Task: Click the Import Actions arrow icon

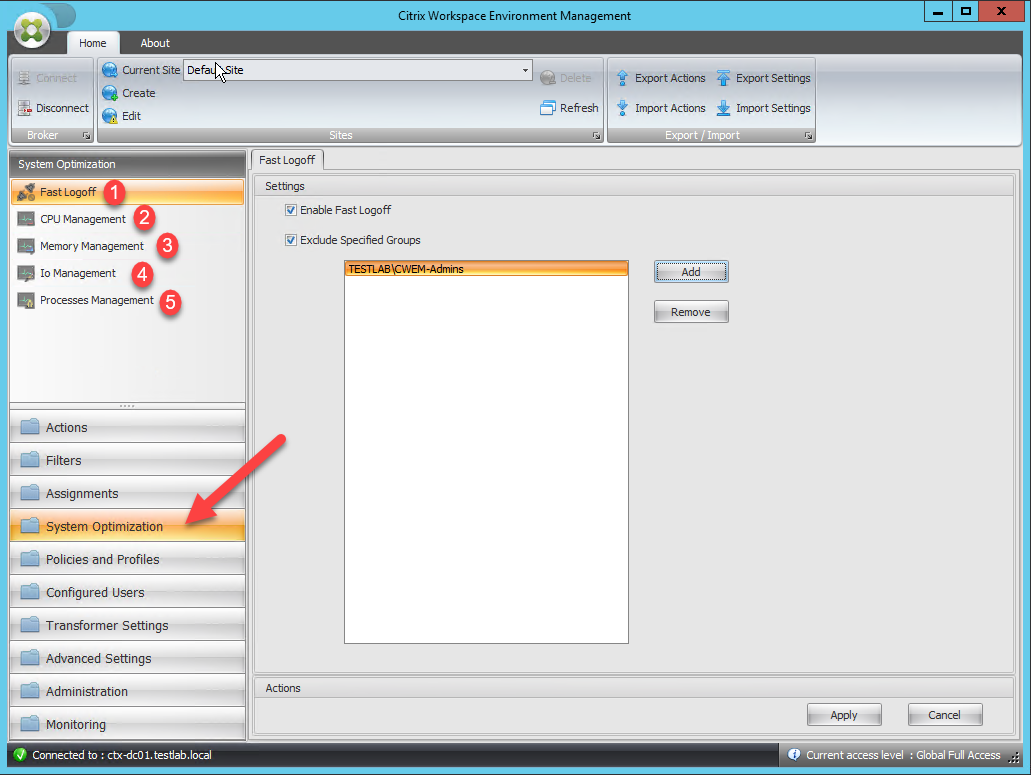Action: [622, 108]
